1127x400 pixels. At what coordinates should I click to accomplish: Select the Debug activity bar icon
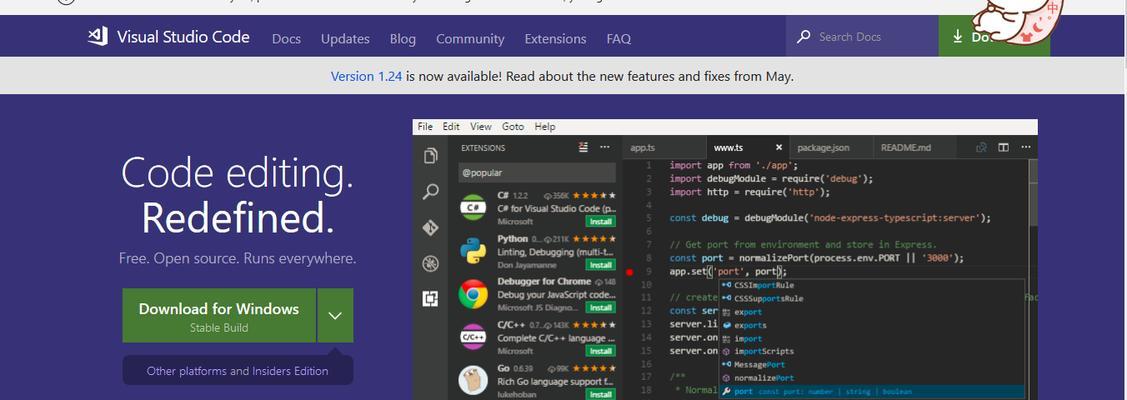(431, 264)
